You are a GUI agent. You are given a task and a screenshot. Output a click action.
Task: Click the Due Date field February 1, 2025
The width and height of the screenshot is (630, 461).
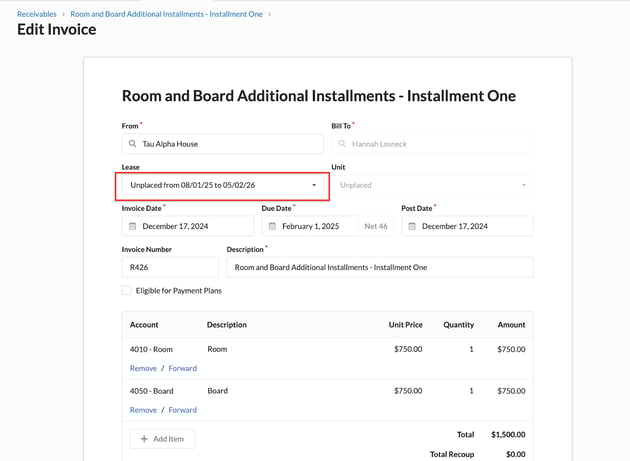click(x=310, y=227)
